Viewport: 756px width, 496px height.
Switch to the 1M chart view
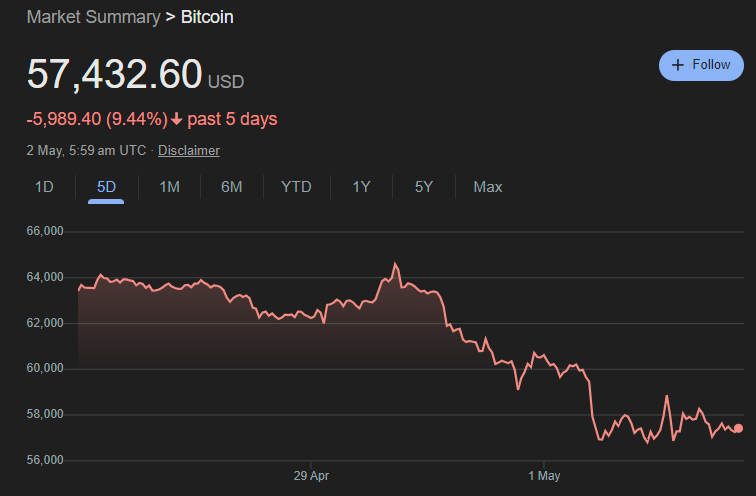click(x=169, y=187)
